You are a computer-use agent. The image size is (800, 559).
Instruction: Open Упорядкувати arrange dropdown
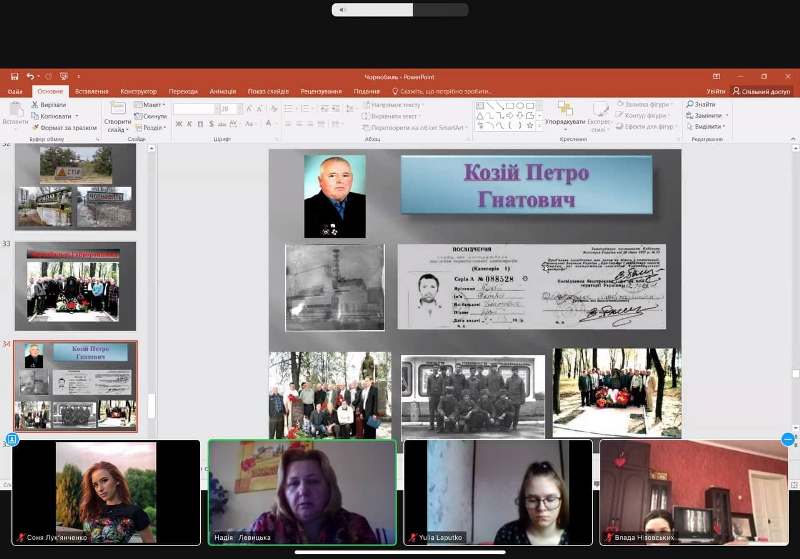coord(565,115)
